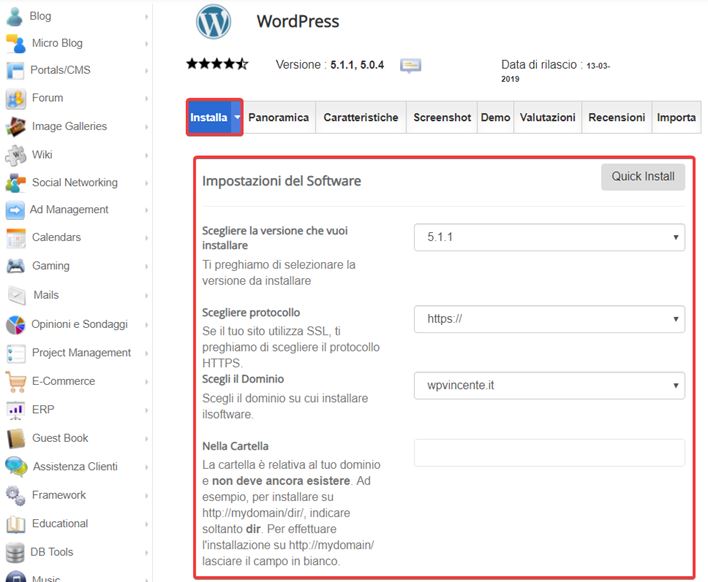Click the Forum category icon

click(x=16, y=99)
